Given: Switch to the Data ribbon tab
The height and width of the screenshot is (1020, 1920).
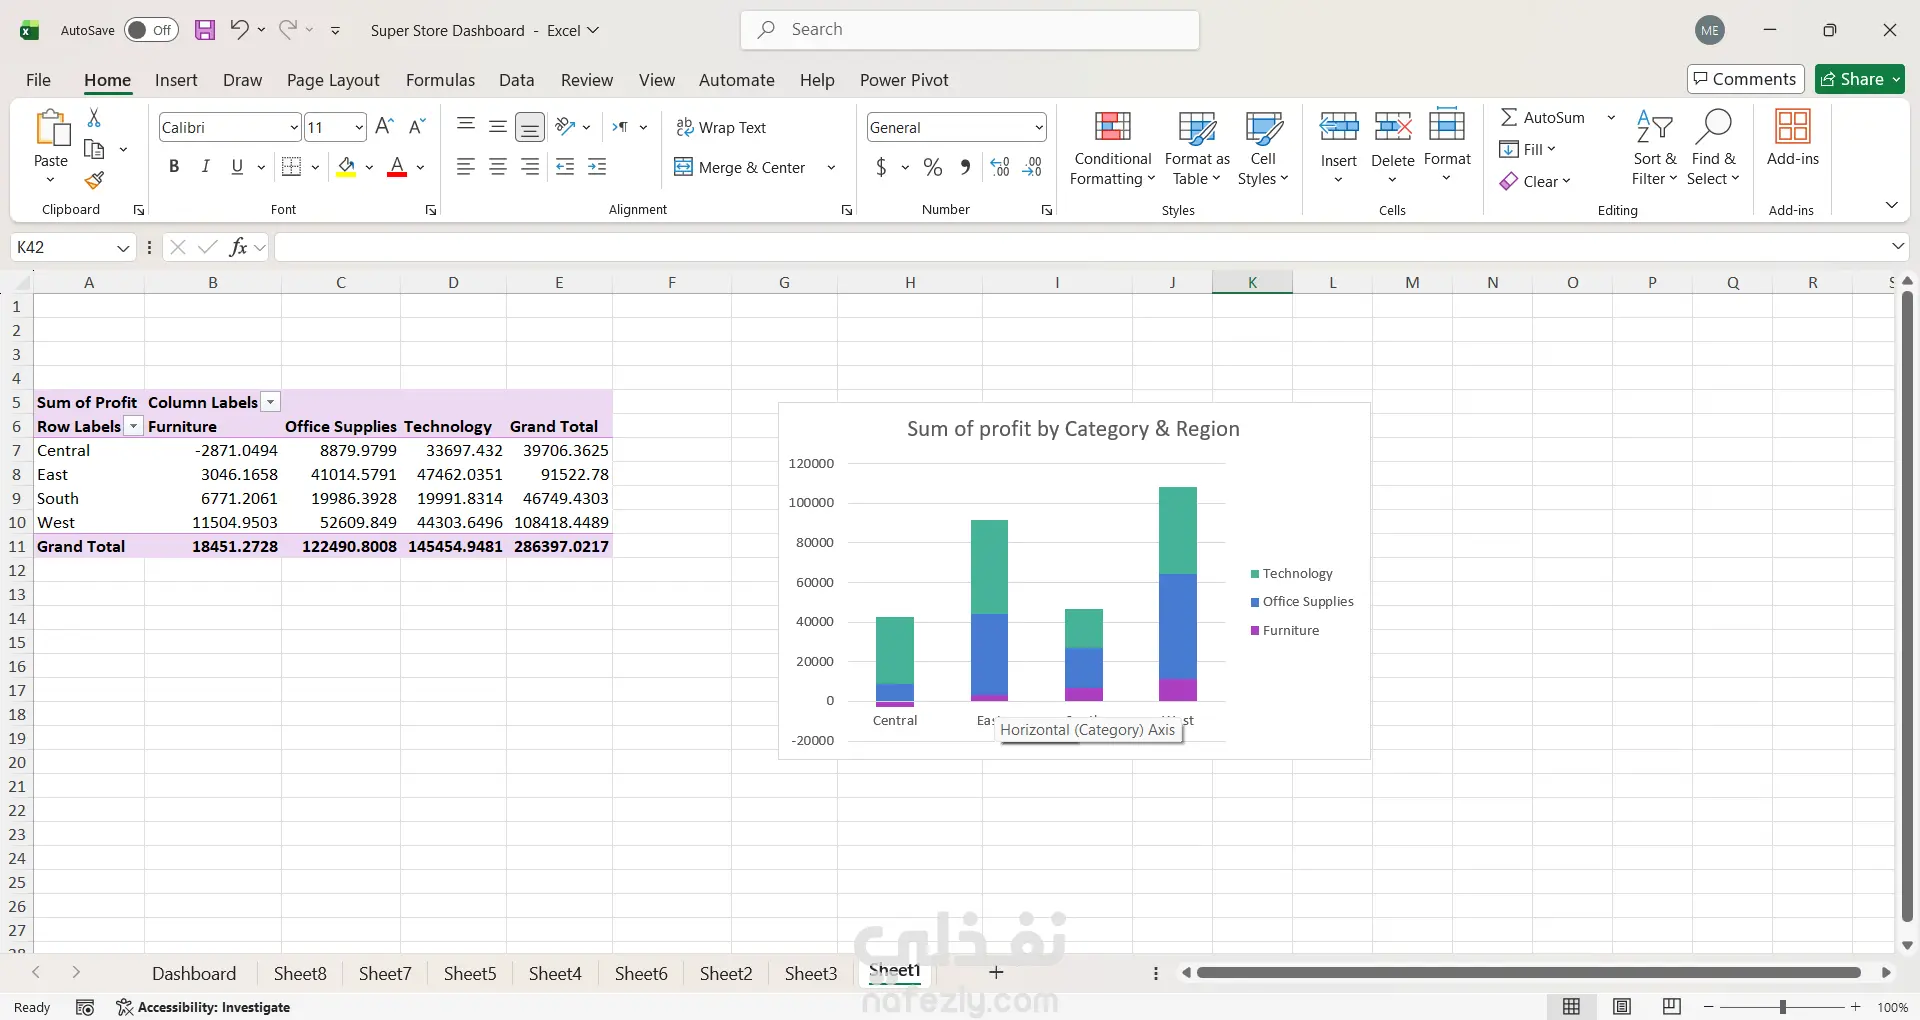Looking at the screenshot, I should pos(517,80).
